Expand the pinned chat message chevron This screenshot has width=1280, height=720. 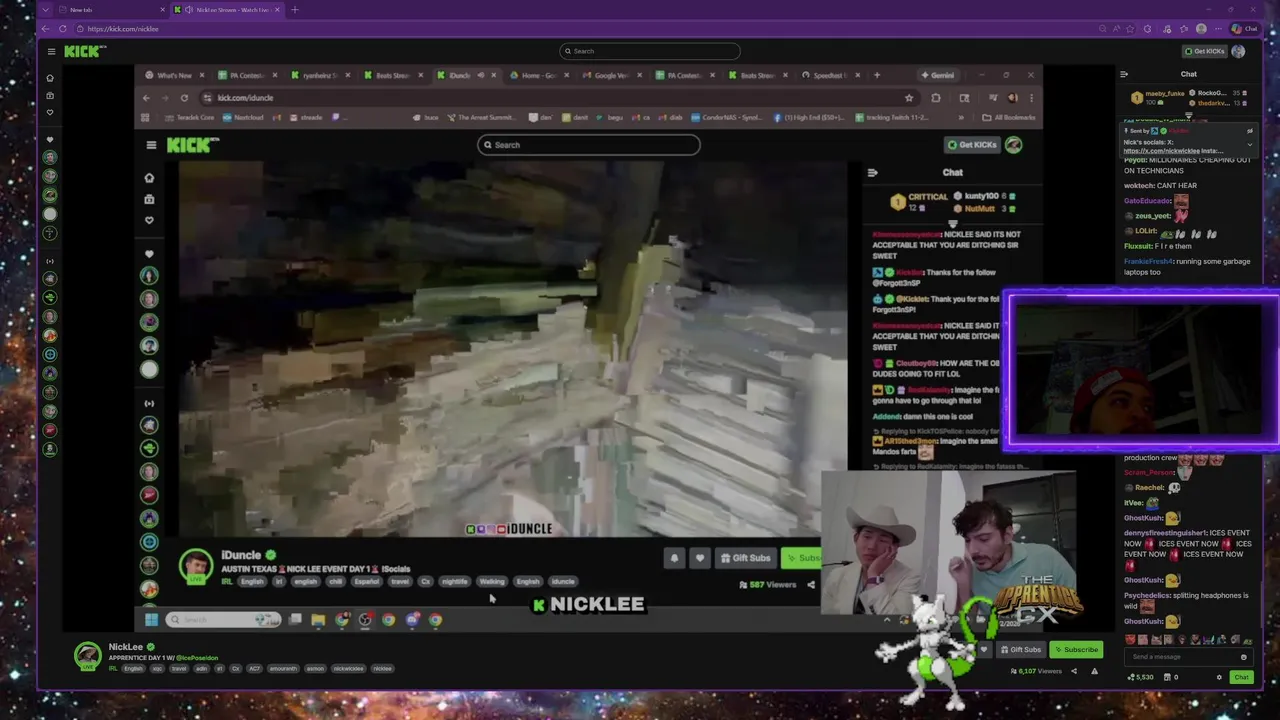point(1249,143)
